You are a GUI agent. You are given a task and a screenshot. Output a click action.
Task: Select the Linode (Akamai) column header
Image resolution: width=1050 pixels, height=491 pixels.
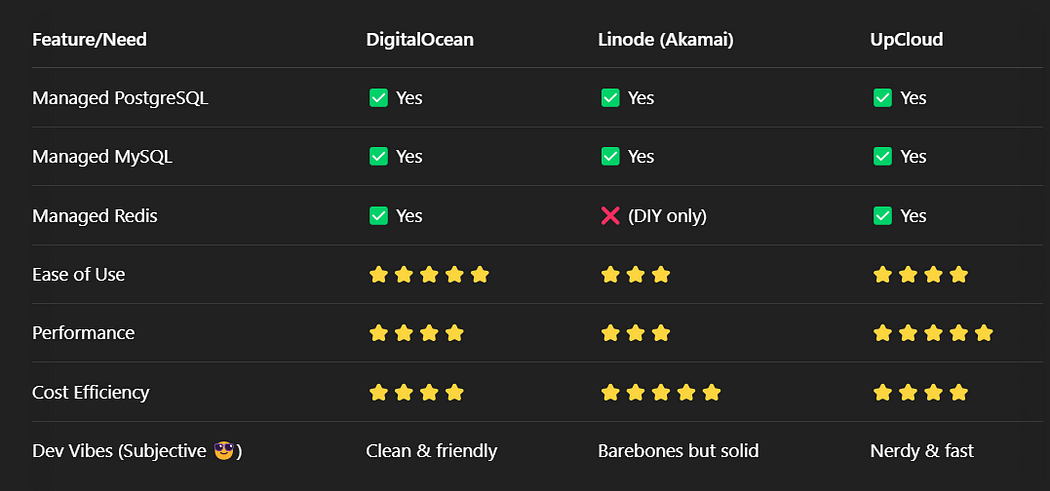coord(666,40)
